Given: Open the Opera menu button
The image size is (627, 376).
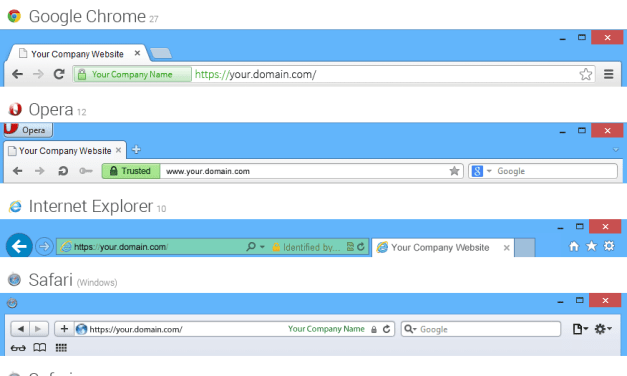Looking at the screenshot, I should (28, 130).
